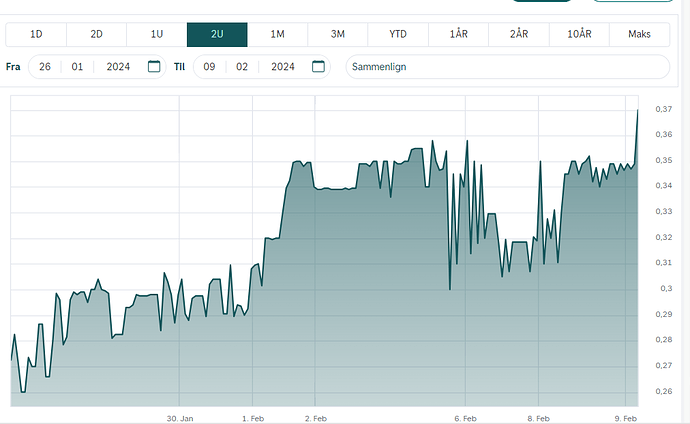Select the 2D time range

coord(97,34)
